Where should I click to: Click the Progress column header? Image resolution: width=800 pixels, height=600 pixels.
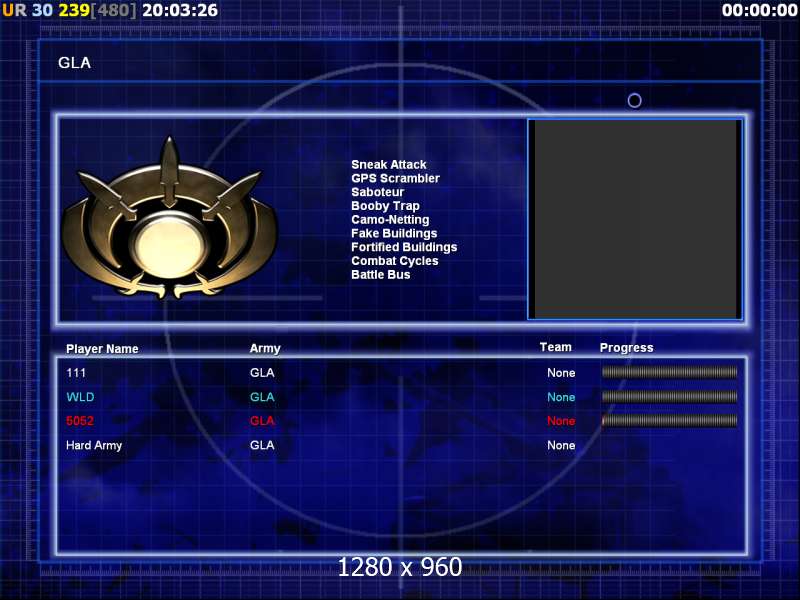pyautogui.click(x=627, y=348)
